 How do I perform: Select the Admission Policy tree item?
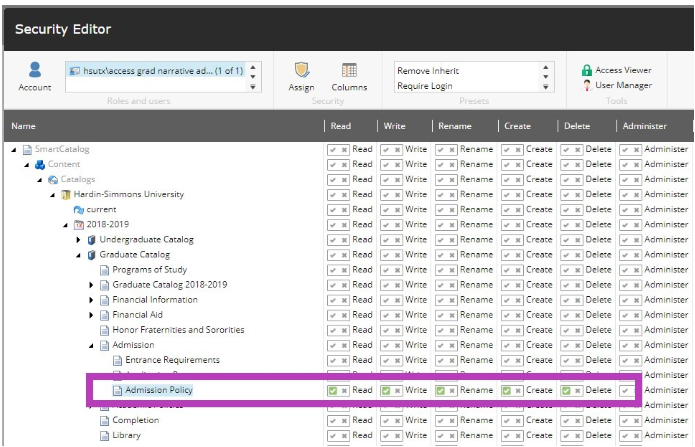tap(158, 390)
